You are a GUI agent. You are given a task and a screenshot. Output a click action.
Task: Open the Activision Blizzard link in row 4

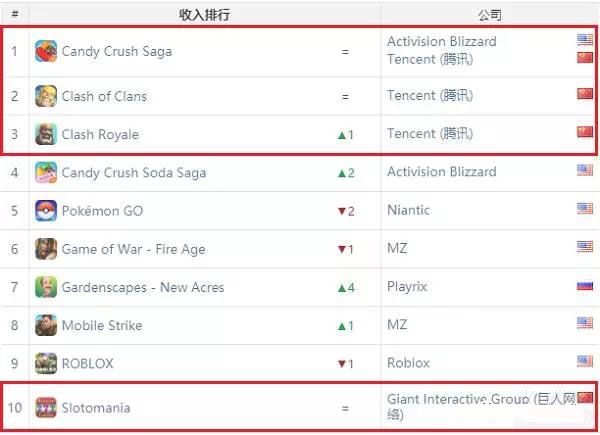(x=442, y=172)
